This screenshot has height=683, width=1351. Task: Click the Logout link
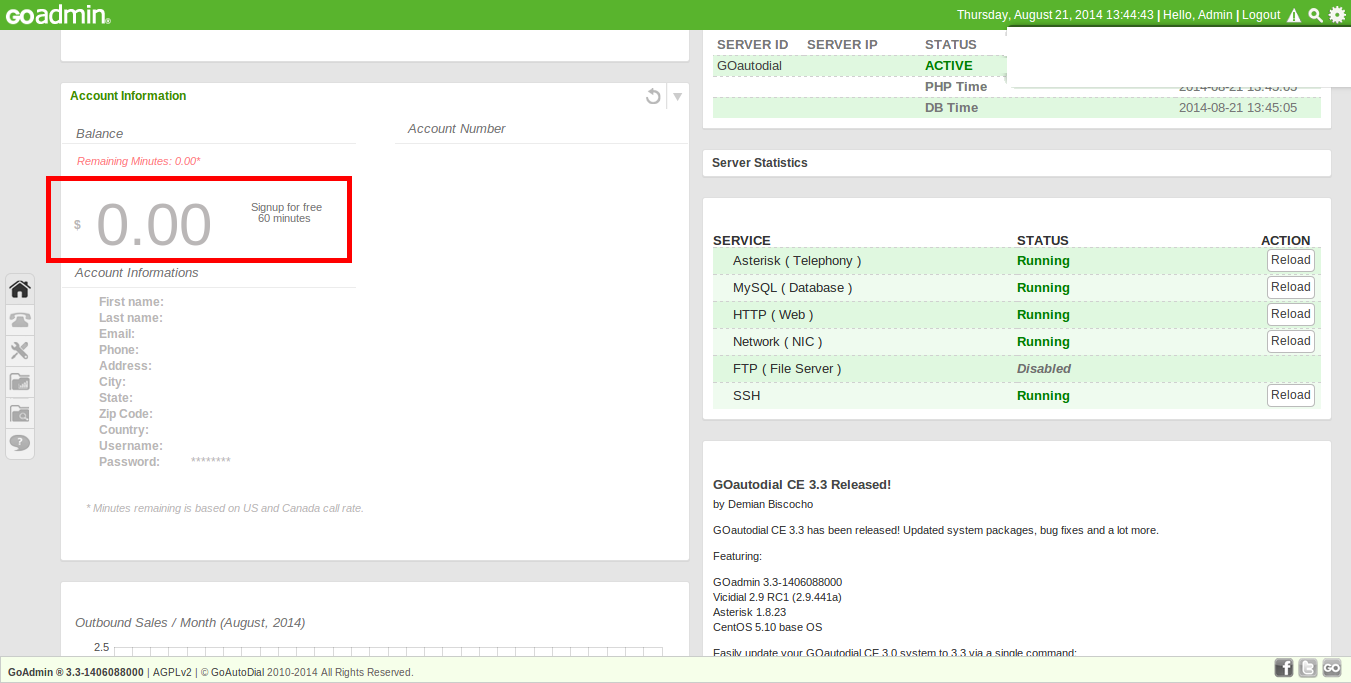point(1261,15)
